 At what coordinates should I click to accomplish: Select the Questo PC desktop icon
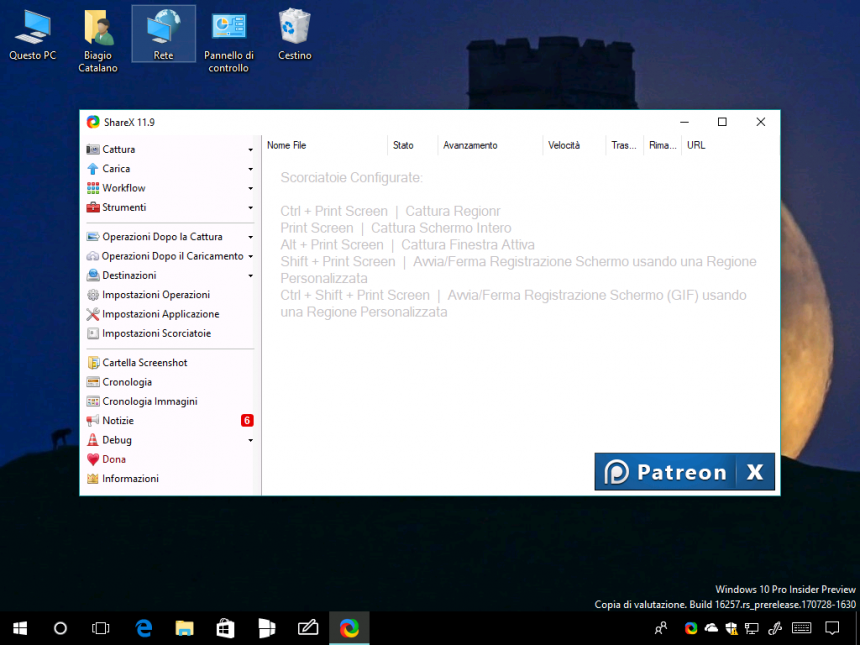point(32,35)
